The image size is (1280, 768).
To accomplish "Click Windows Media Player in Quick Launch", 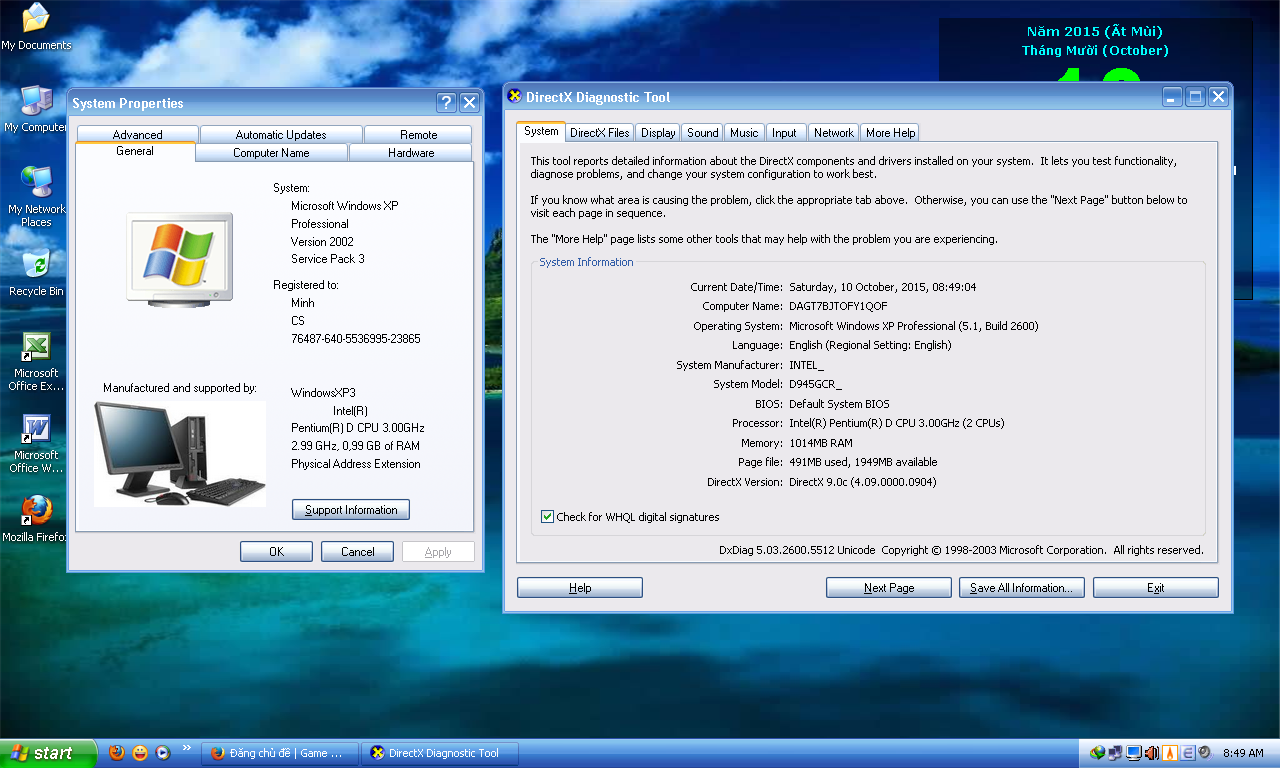I will [x=163, y=753].
